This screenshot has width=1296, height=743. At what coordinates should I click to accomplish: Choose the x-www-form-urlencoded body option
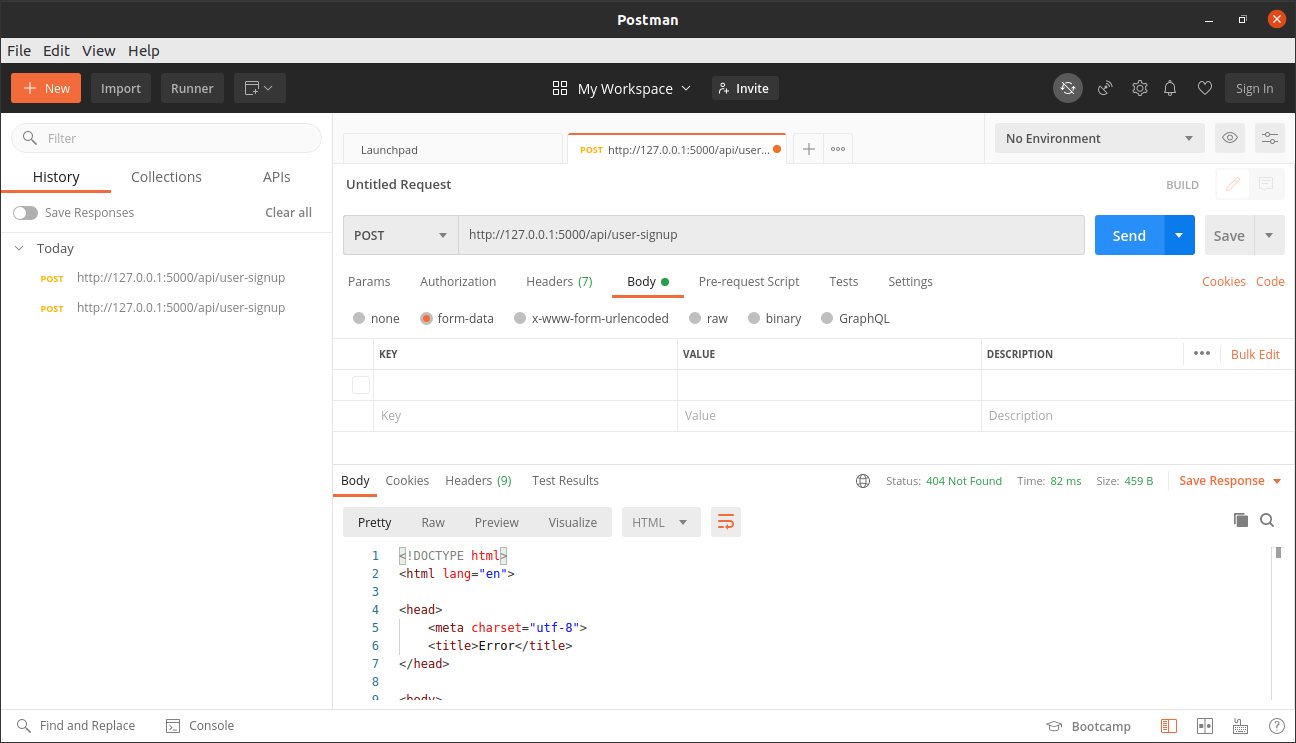520,318
